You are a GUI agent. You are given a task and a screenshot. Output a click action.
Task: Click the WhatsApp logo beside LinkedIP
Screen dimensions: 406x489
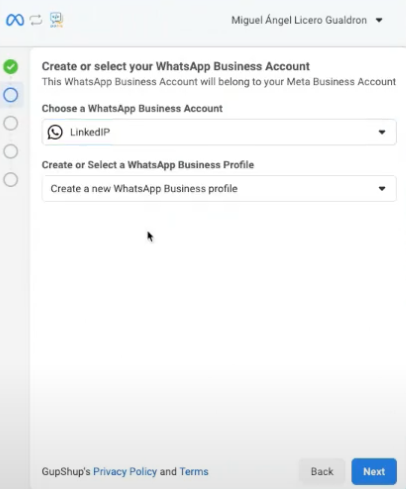(x=55, y=132)
